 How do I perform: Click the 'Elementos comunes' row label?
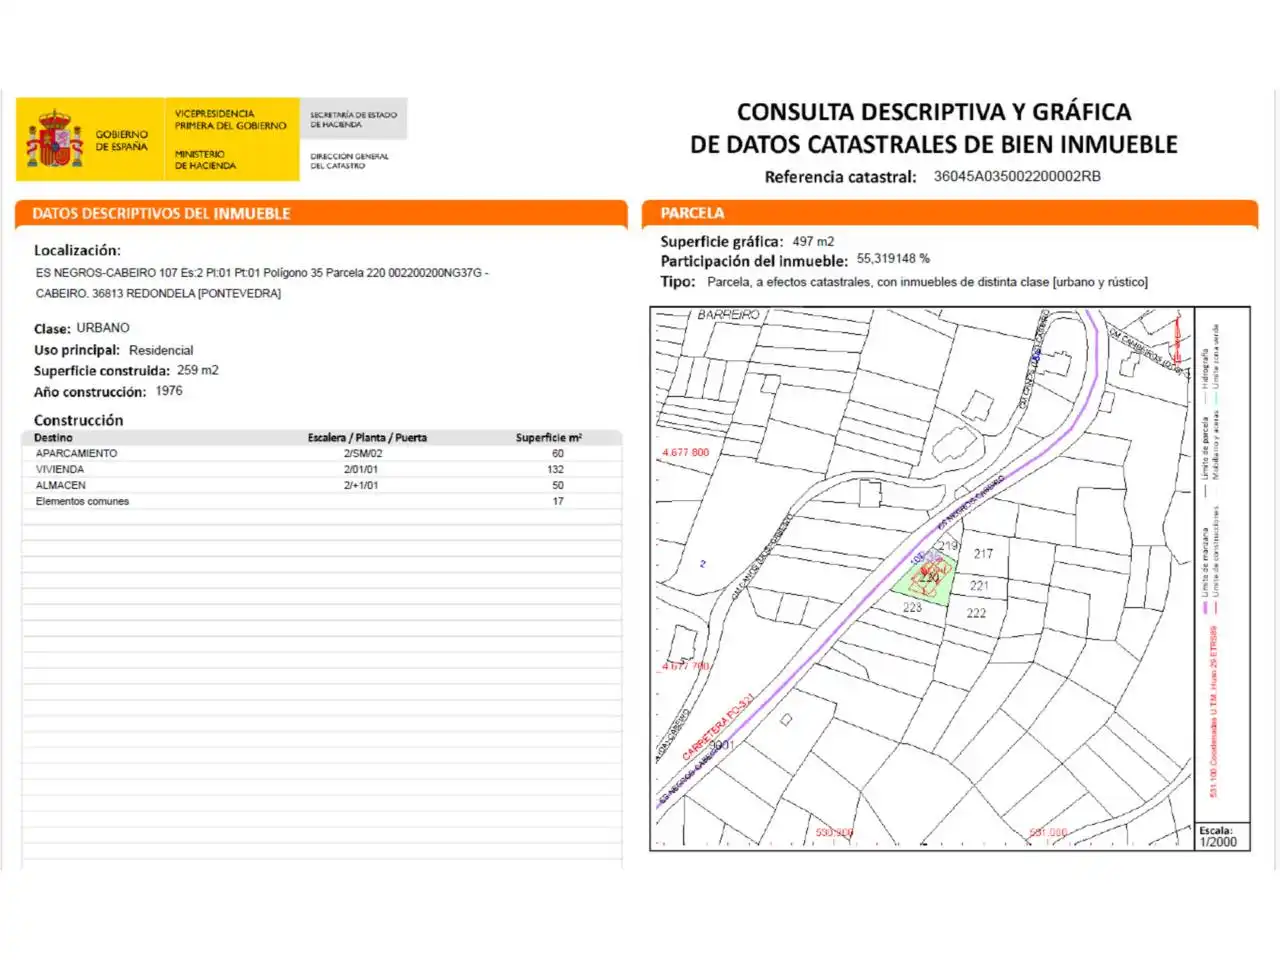pos(82,502)
